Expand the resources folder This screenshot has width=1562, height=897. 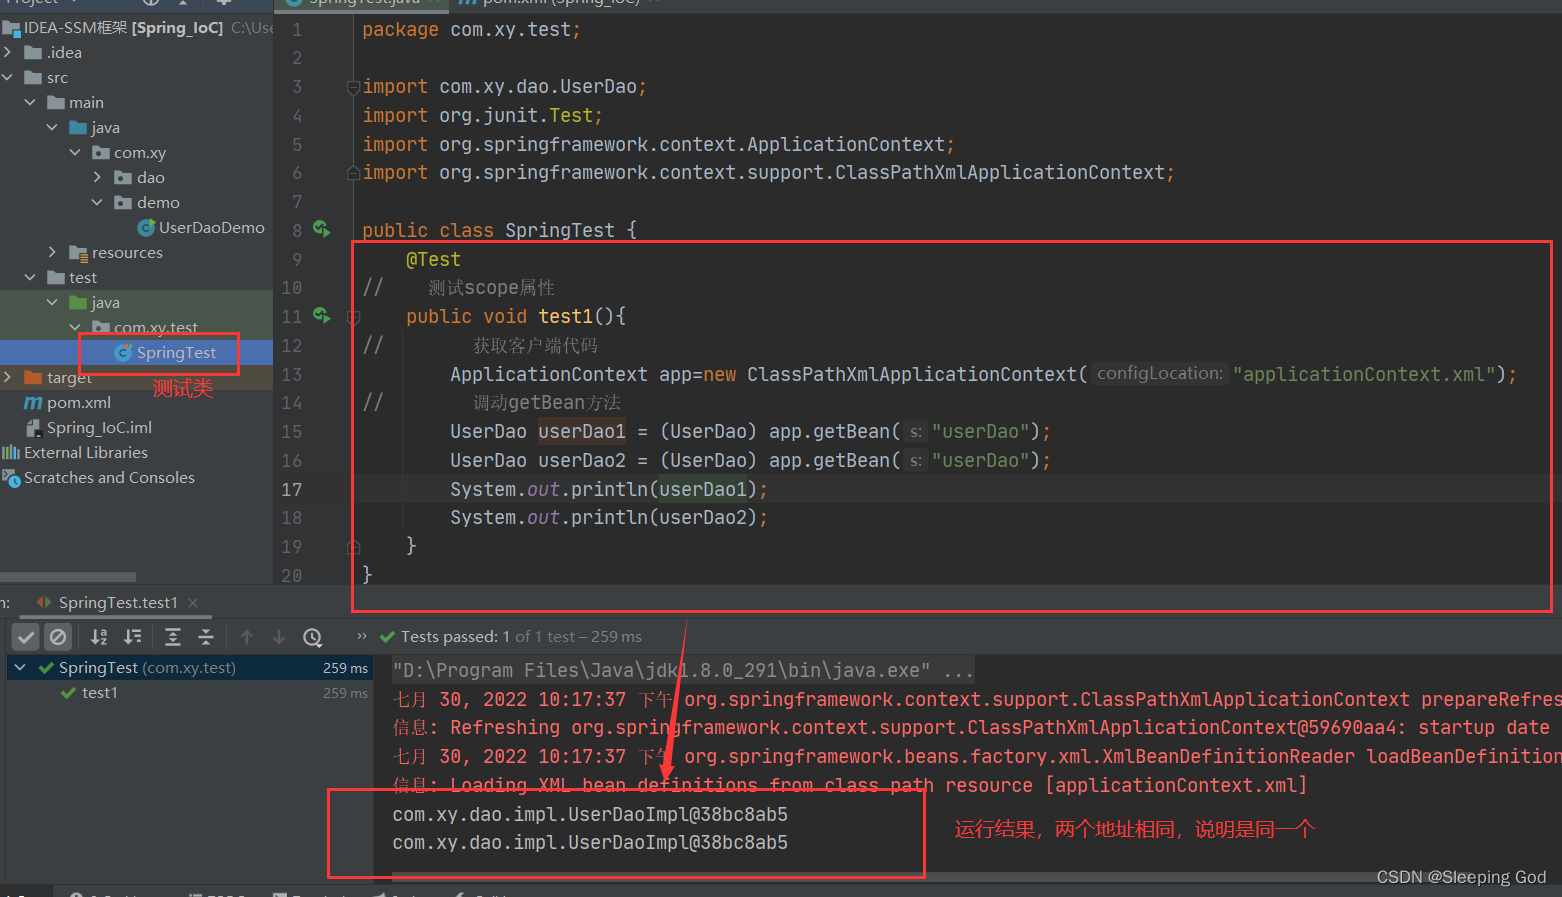pos(53,252)
